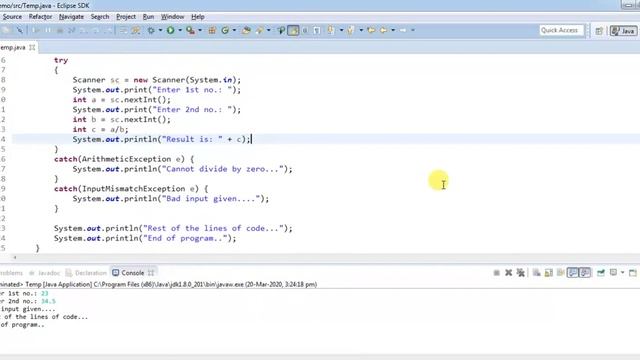Open the Project menu
Image resolution: width=640 pixels, height=360 pixels.
point(126,17)
